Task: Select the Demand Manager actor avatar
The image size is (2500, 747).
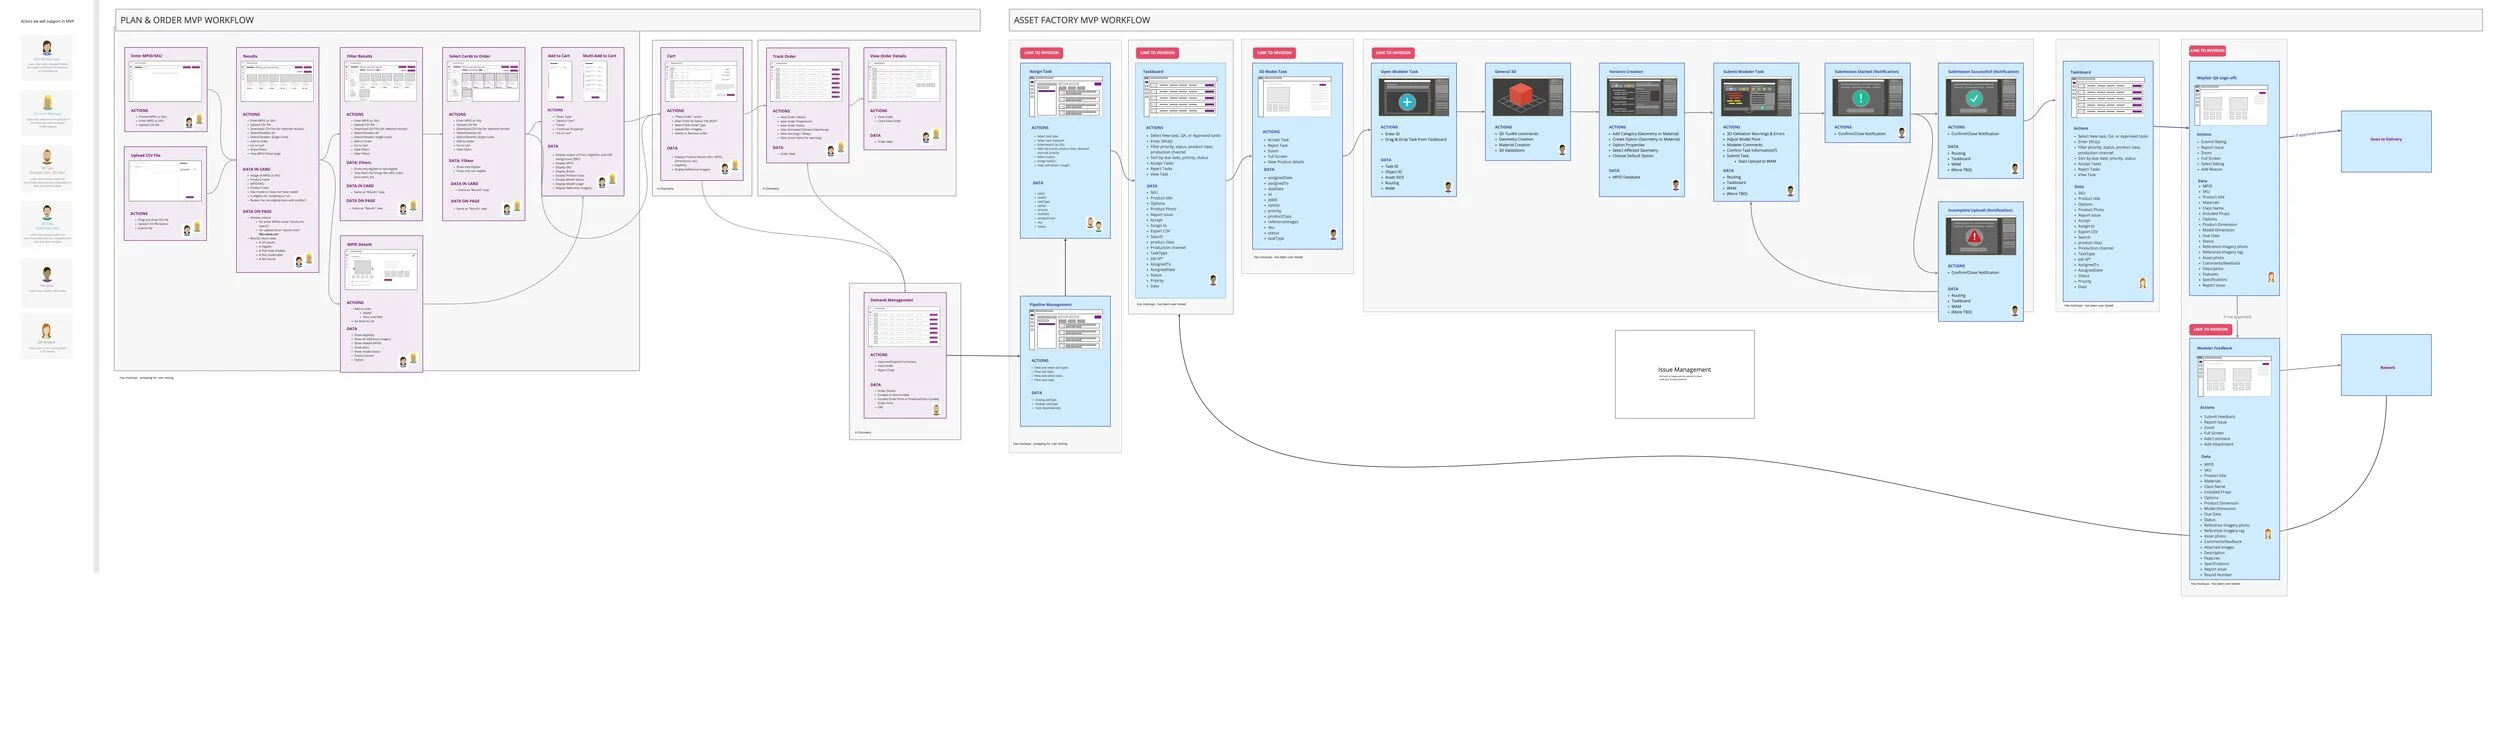Action: (47, 103)
